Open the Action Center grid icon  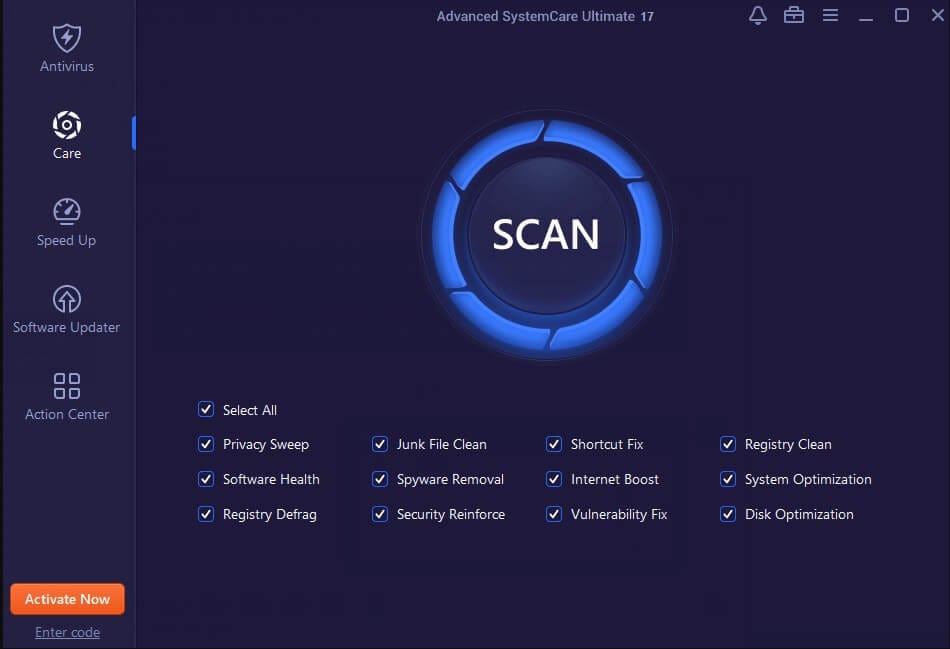pos(67,386)
